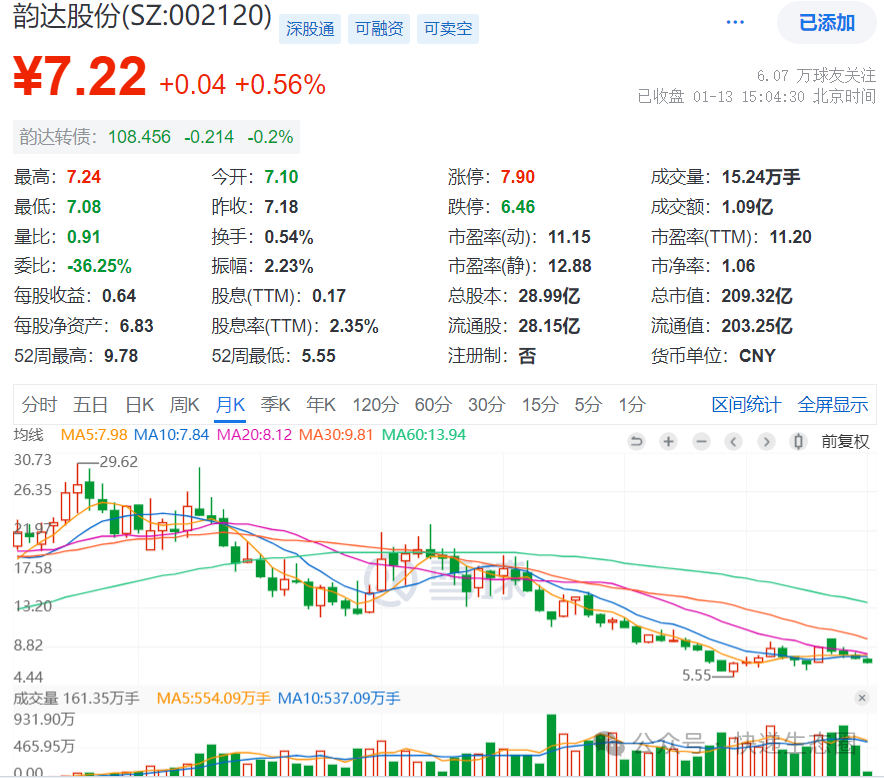Image resolution: width=884 pixels, height=778 pixels.
Task: Switch to the 30分 chart tab
Action: tap(487, 404)
